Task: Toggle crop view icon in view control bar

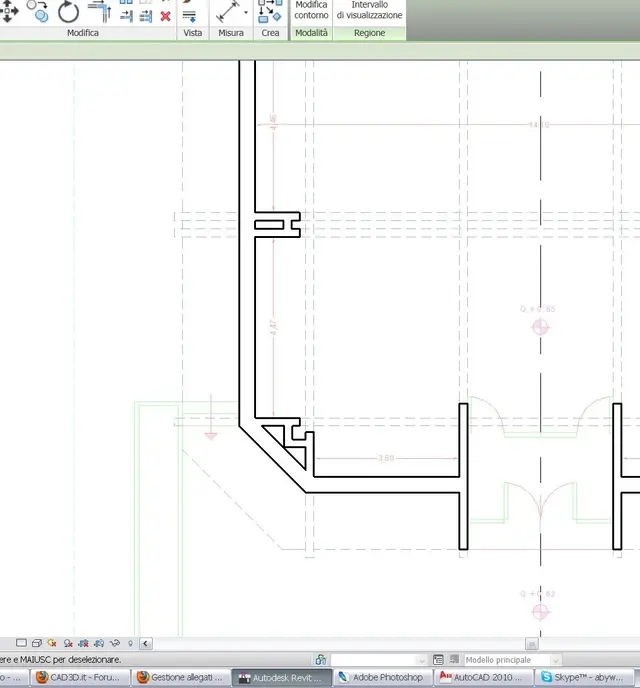Action: pos(83,643)
